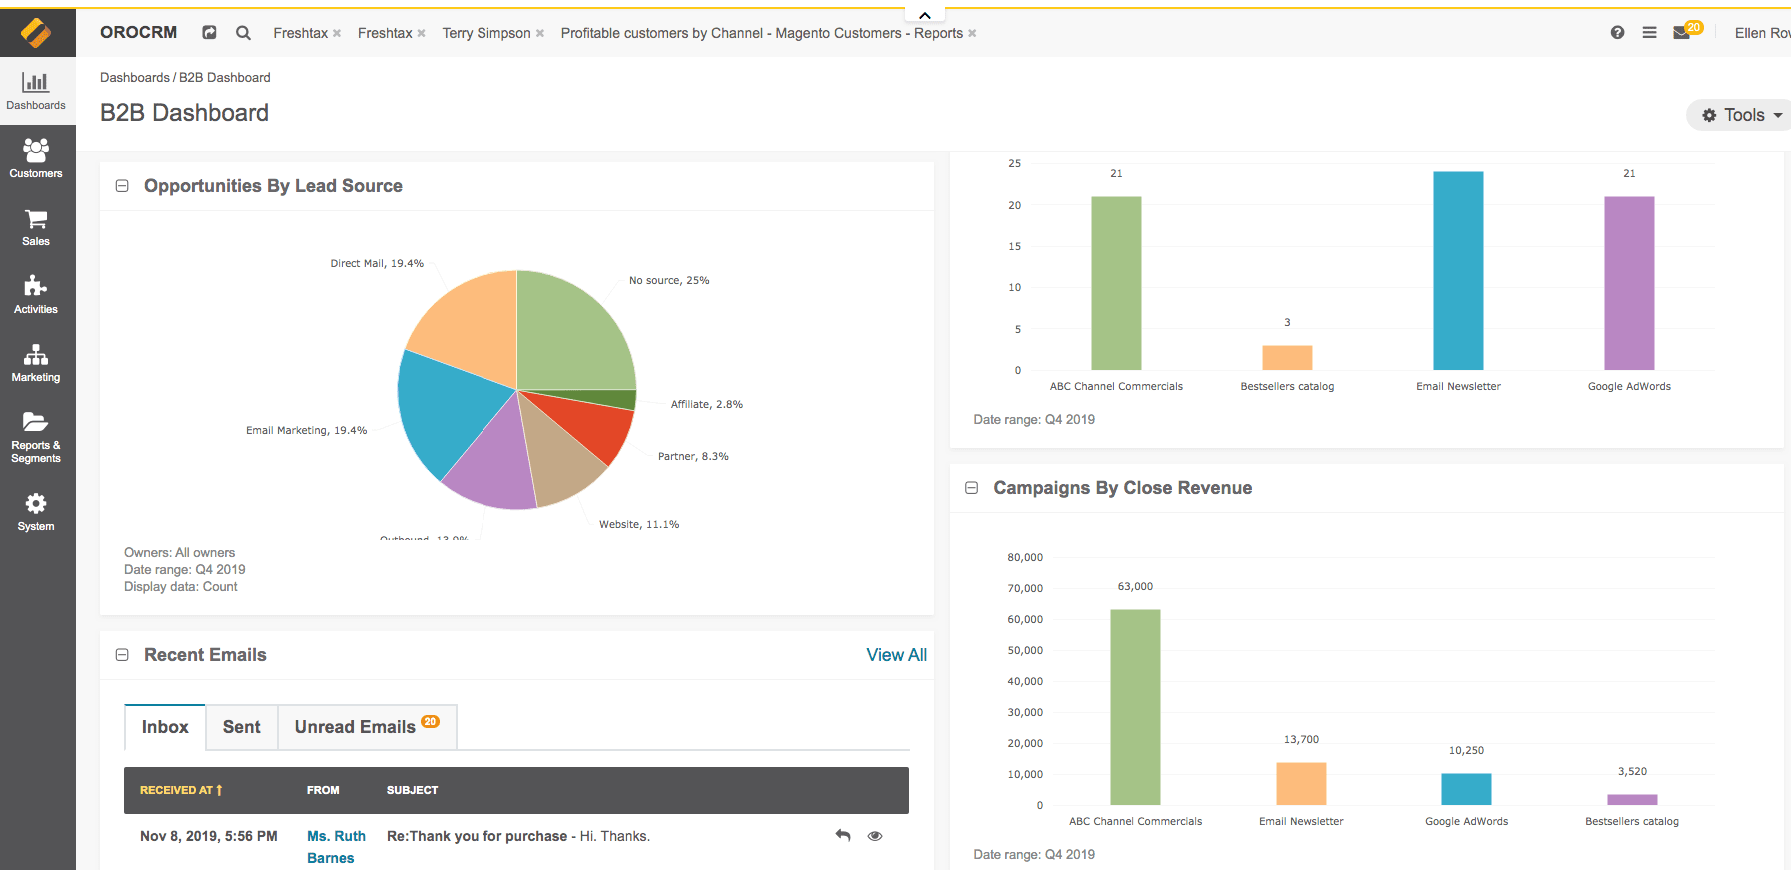Click the 'Affiliate, 2.8%' pie label
Screen dimensions: 1791x870
click(706, 404)
